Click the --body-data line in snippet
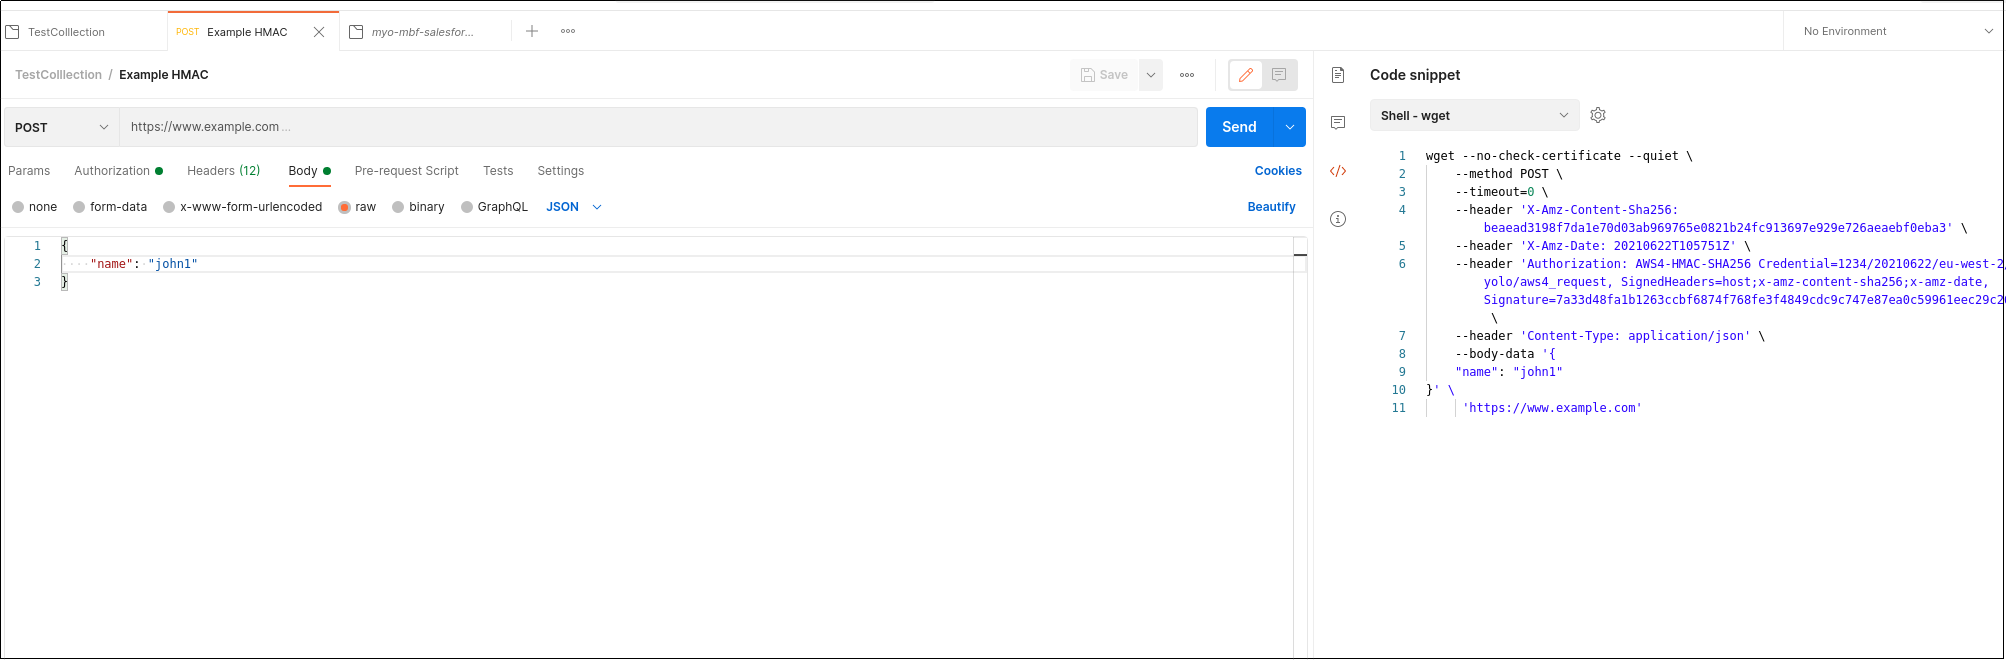This screenshot has height=660, width=2006. (1505, 354)
